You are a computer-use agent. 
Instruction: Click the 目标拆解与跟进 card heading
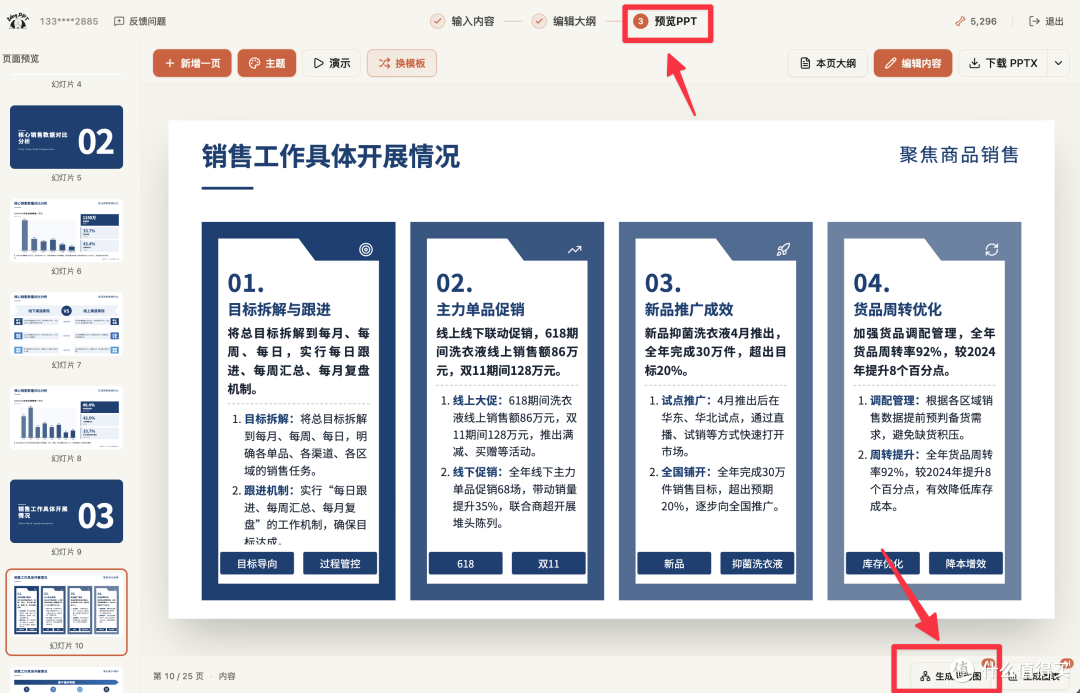279,309
